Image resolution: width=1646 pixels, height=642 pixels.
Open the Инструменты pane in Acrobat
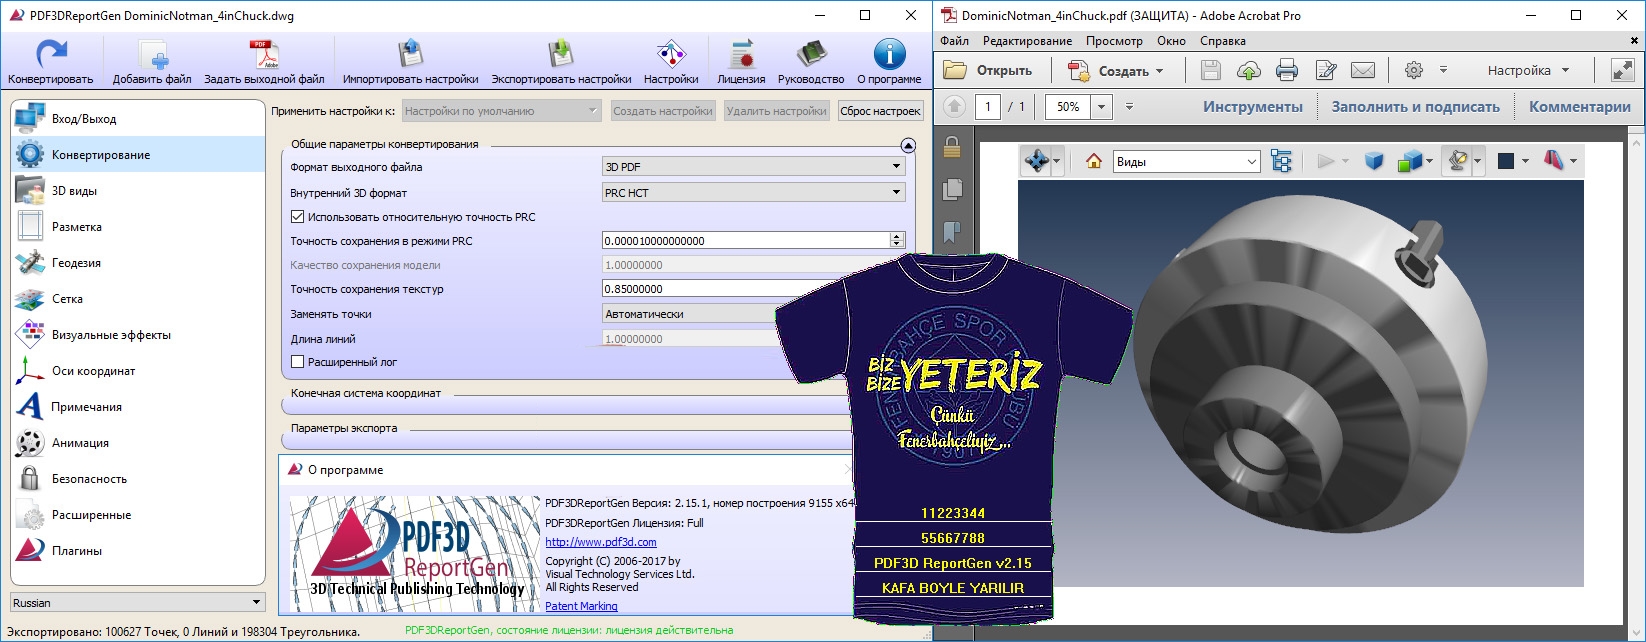click(x=1253, y=106)
